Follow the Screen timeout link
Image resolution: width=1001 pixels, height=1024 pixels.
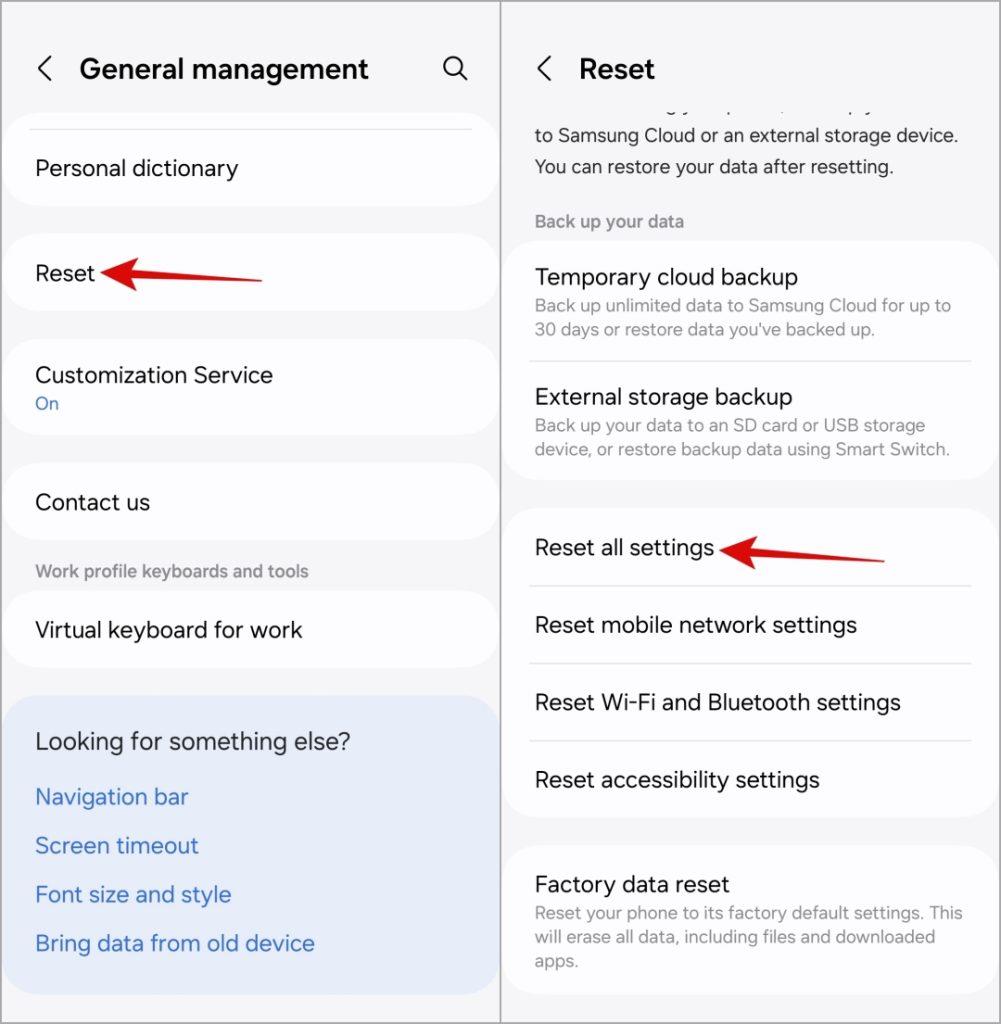point(117,846)
